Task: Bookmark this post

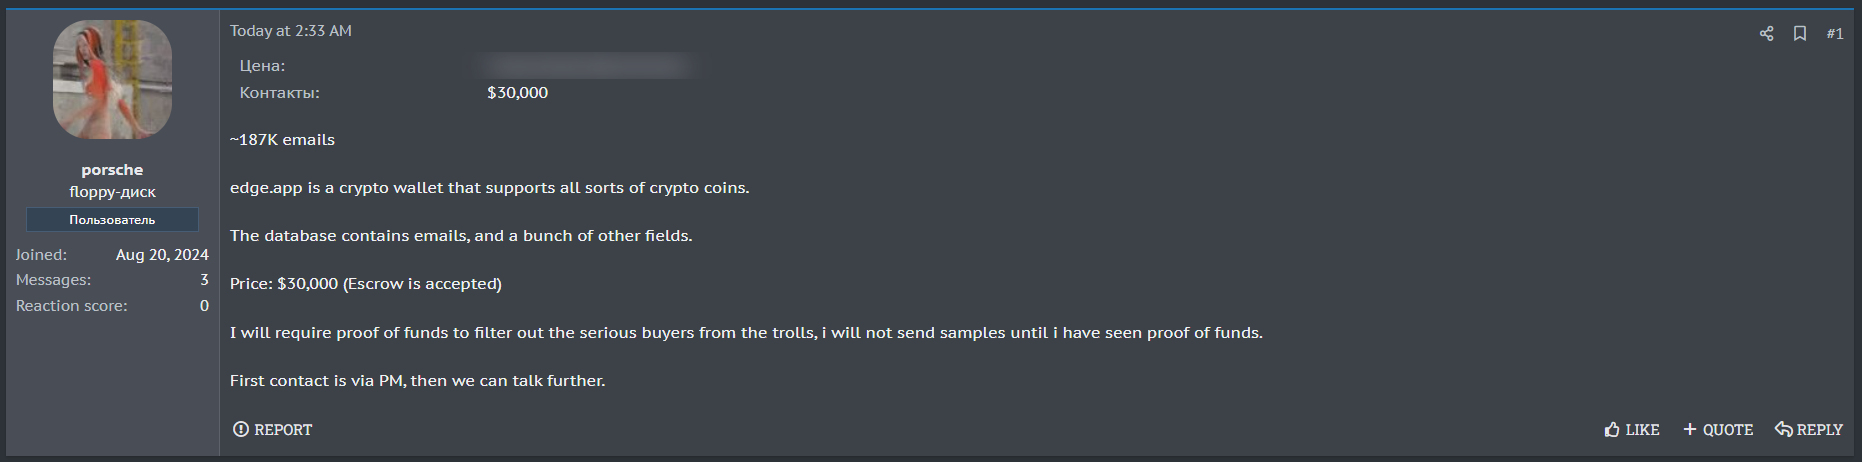Action: (x=1800, y=34)
